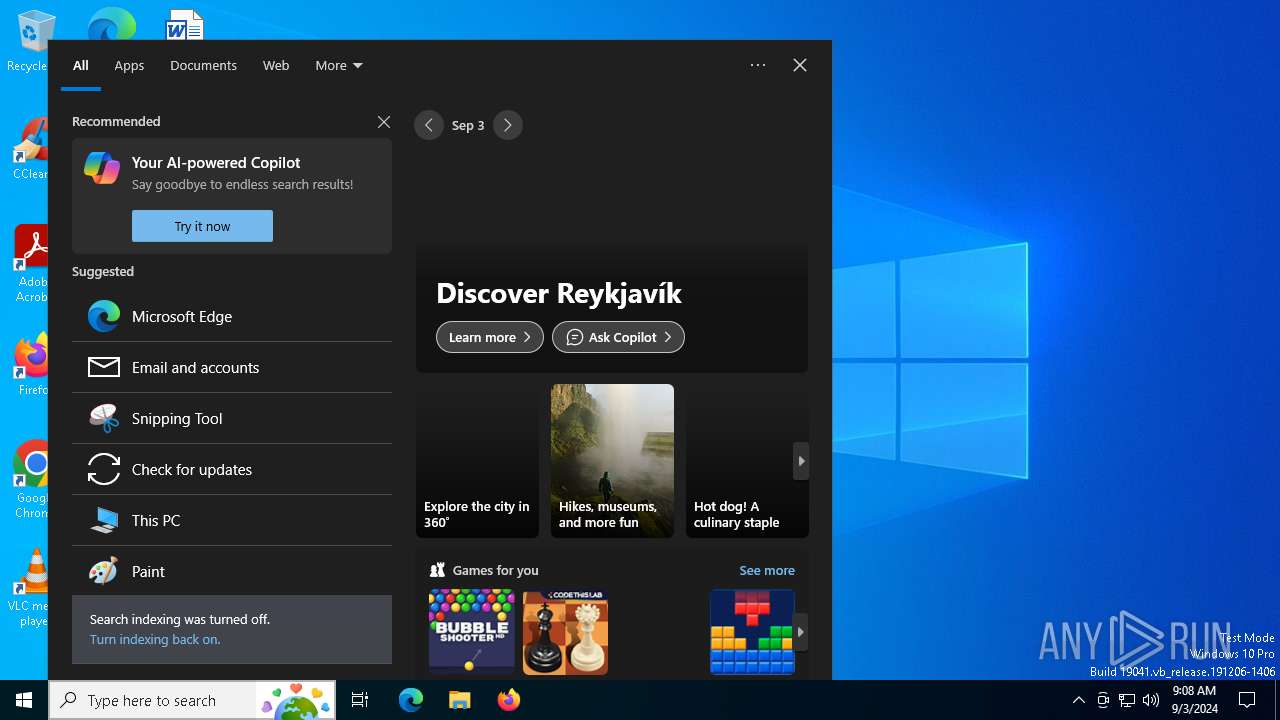Click Turn indexing back on link
Viewport: 1280px width, 720px height.
[x=155, y=639]
